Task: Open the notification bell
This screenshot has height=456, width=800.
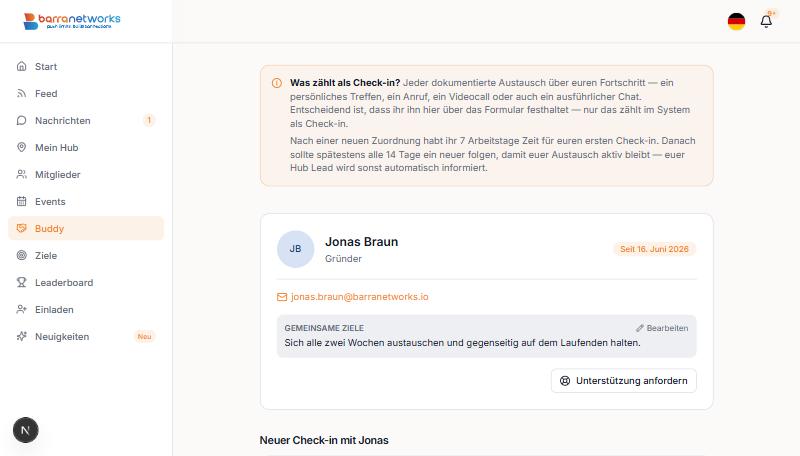Action: point(766,21)
